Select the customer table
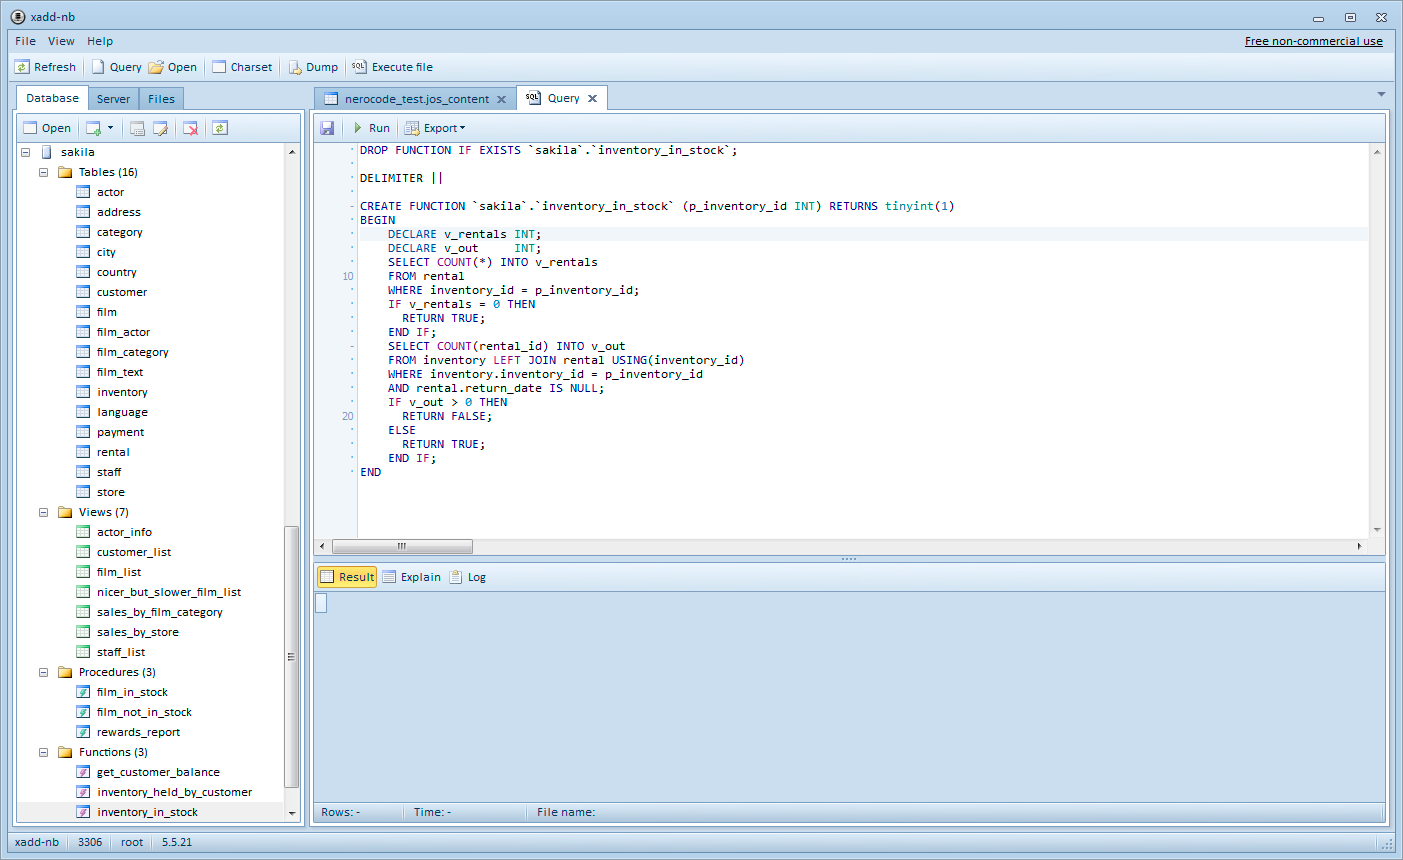The image size is (1403, 860). tap(121, 292)
